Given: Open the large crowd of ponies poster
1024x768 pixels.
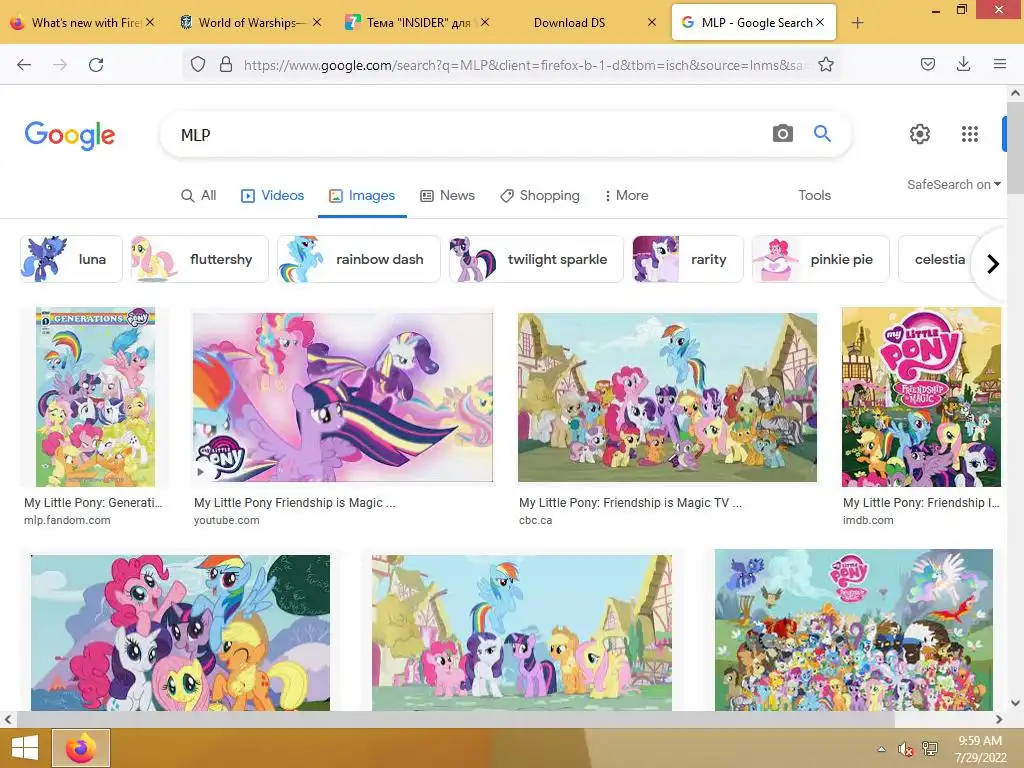Looking at the screenshot, I should (x=854, y=630).
